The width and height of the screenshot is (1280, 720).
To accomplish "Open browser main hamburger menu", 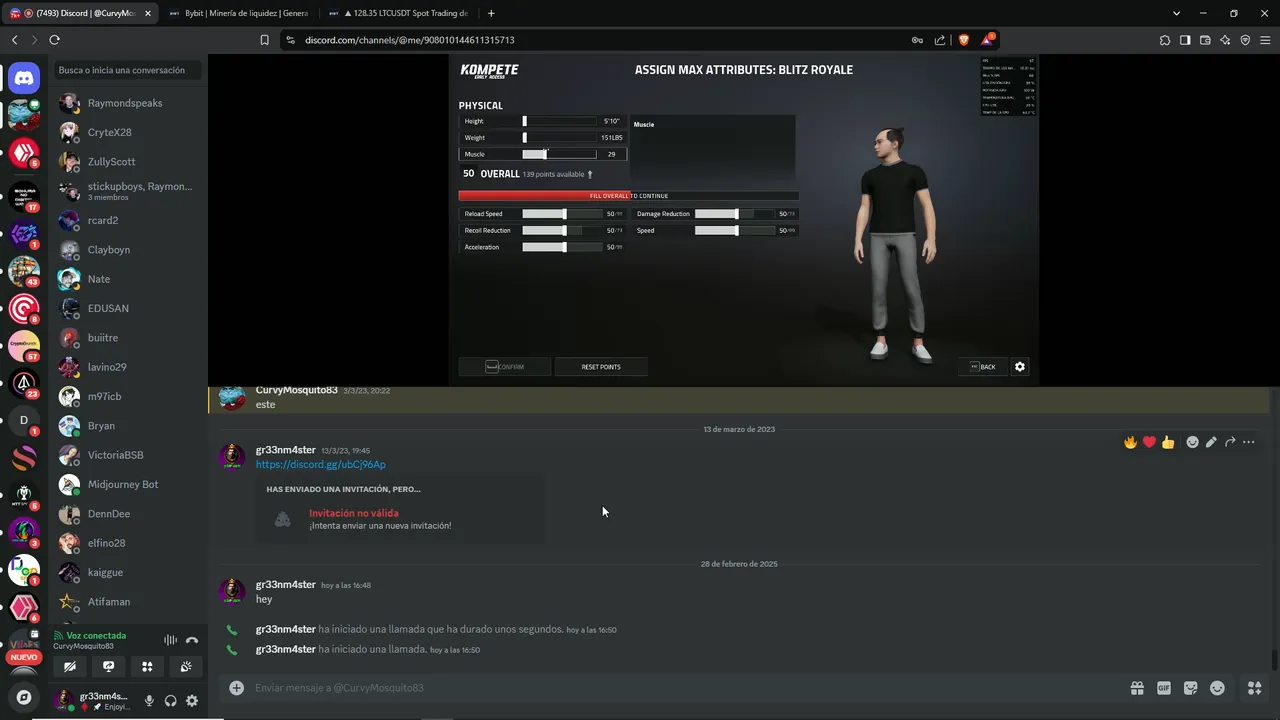I will pos(1265,40).
